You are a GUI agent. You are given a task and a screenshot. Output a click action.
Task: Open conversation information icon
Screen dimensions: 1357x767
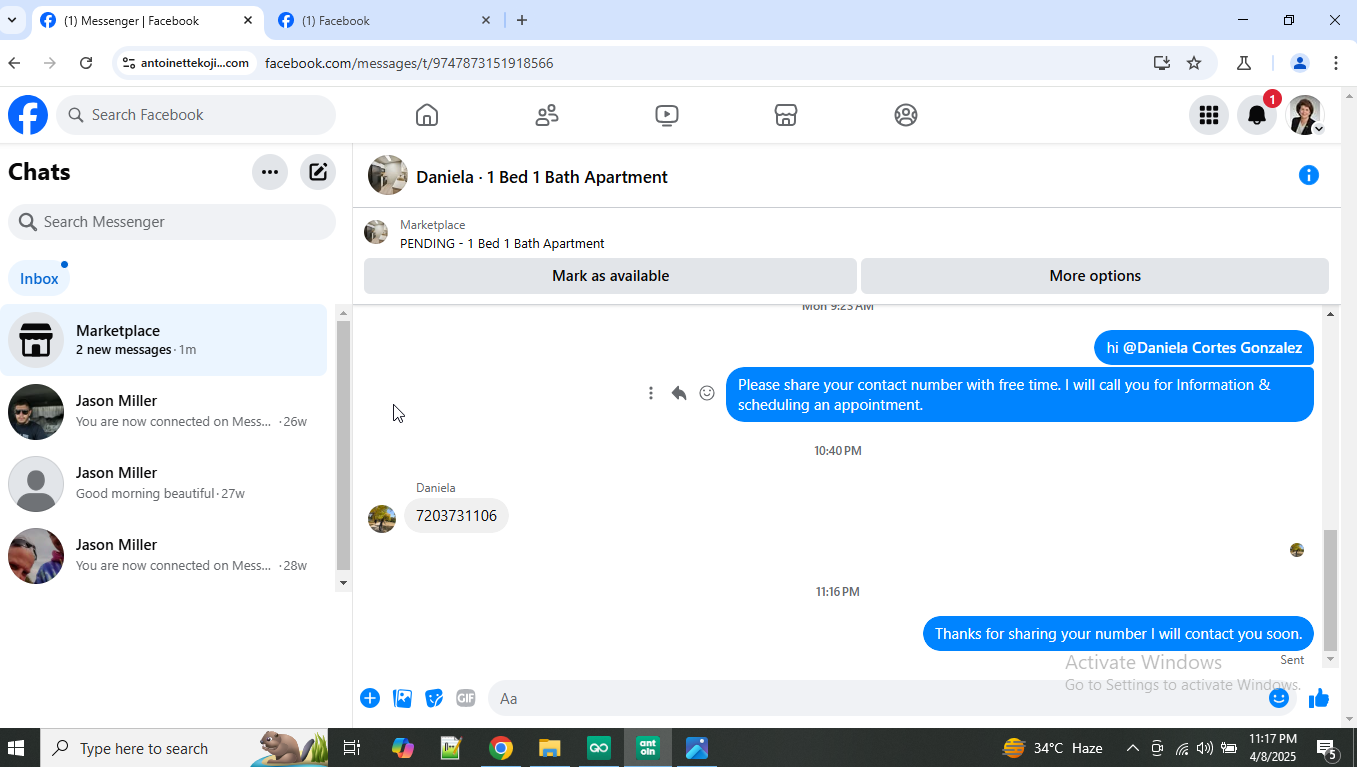point(1308,175)
